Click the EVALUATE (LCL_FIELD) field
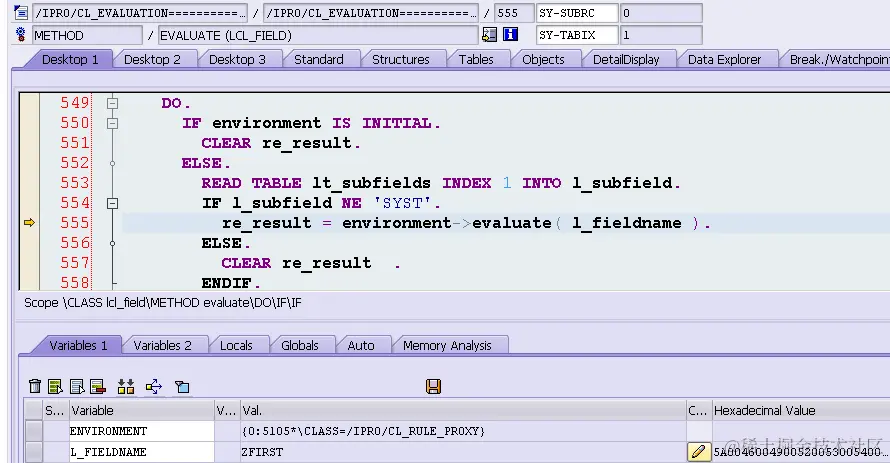This screenshot has width=890, height=463. 318,35
